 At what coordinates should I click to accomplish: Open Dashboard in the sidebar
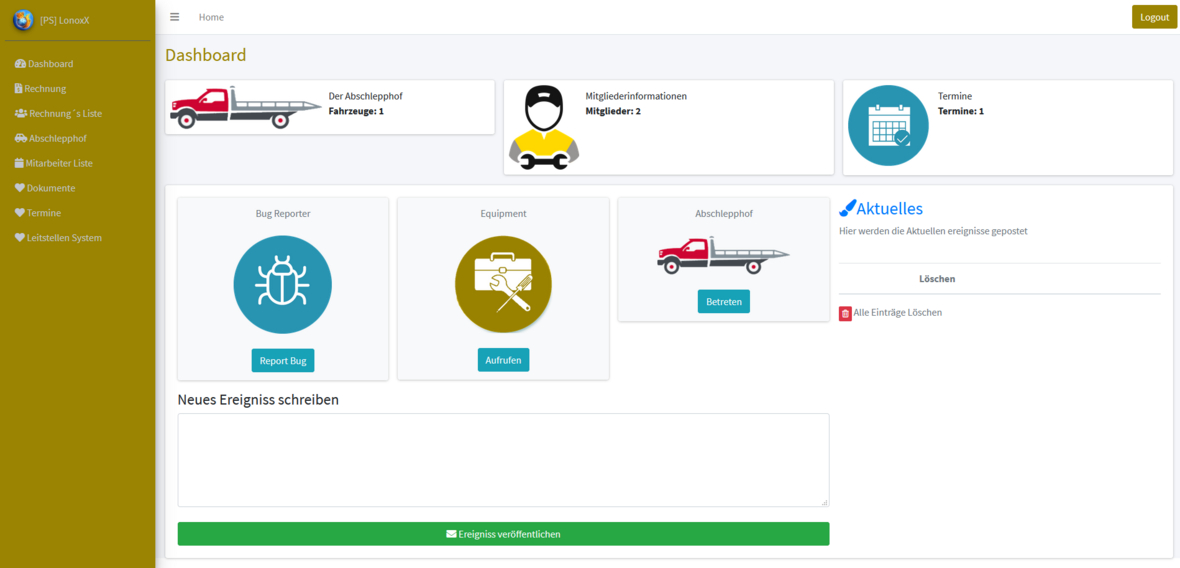pyautogui.click(x=50, y=64)
